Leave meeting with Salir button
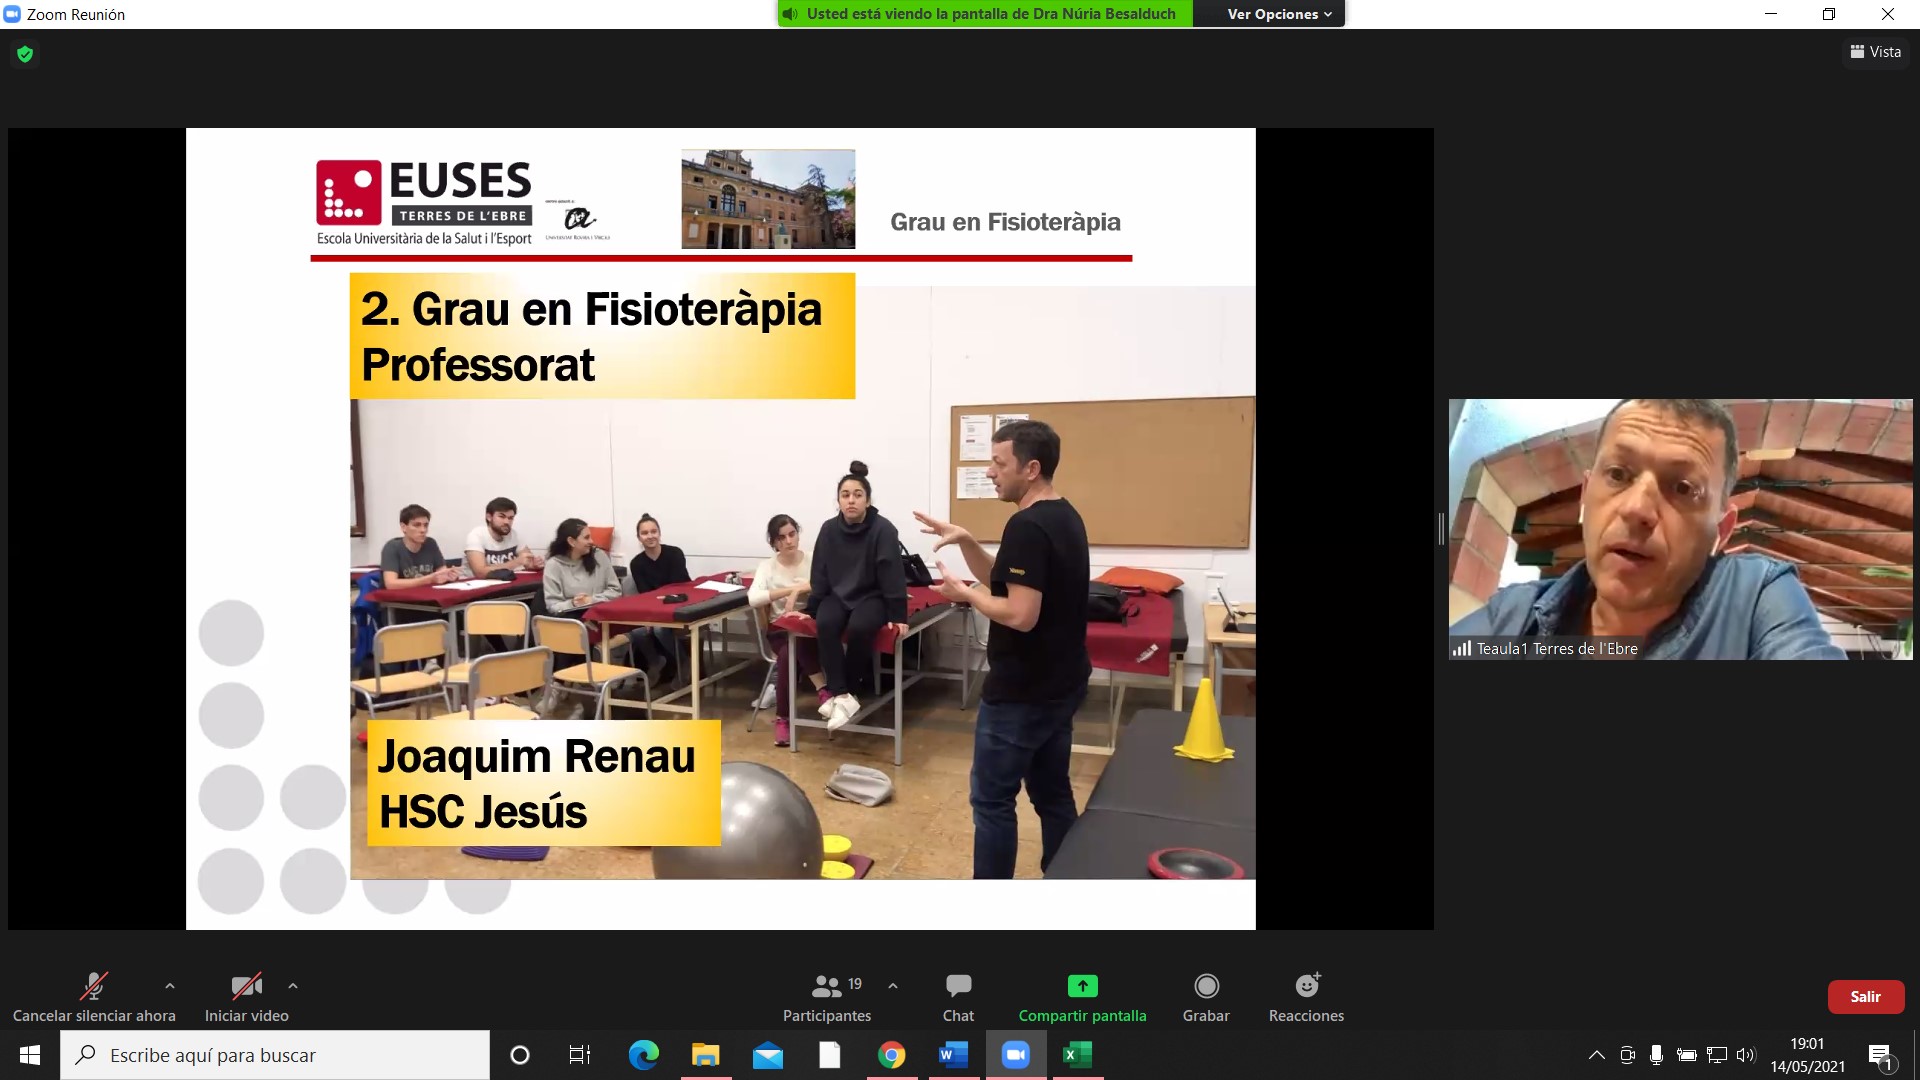Viewport: 1920px width, 1080px height. click(1865, 997)
